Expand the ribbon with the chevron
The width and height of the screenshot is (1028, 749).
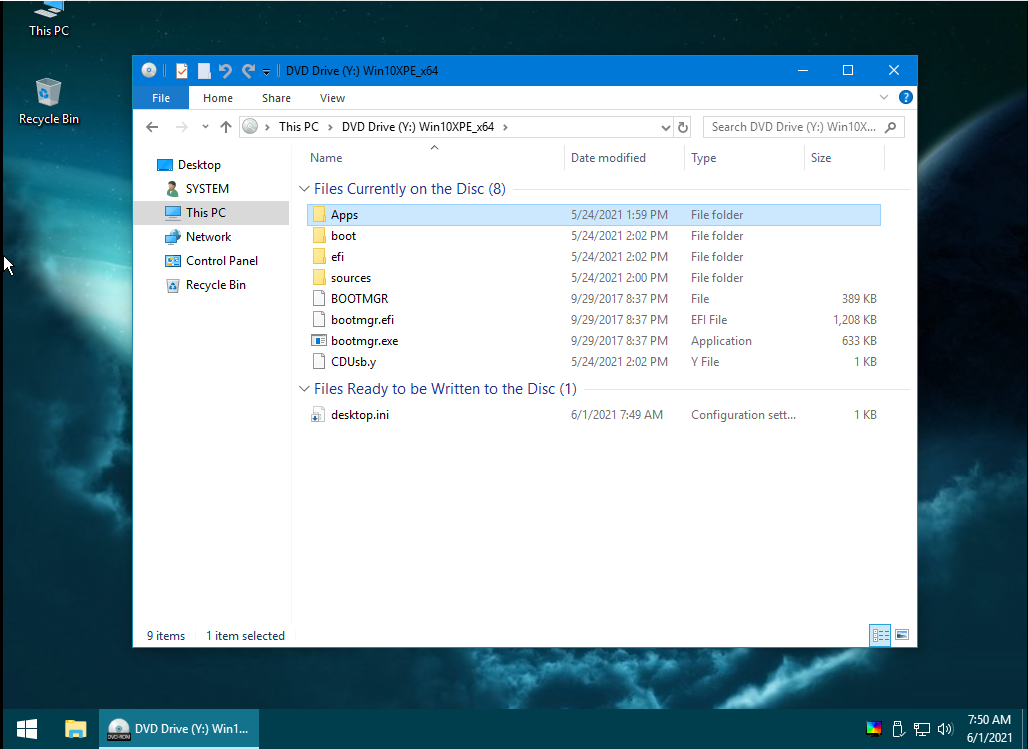click(x=884, y=97)
